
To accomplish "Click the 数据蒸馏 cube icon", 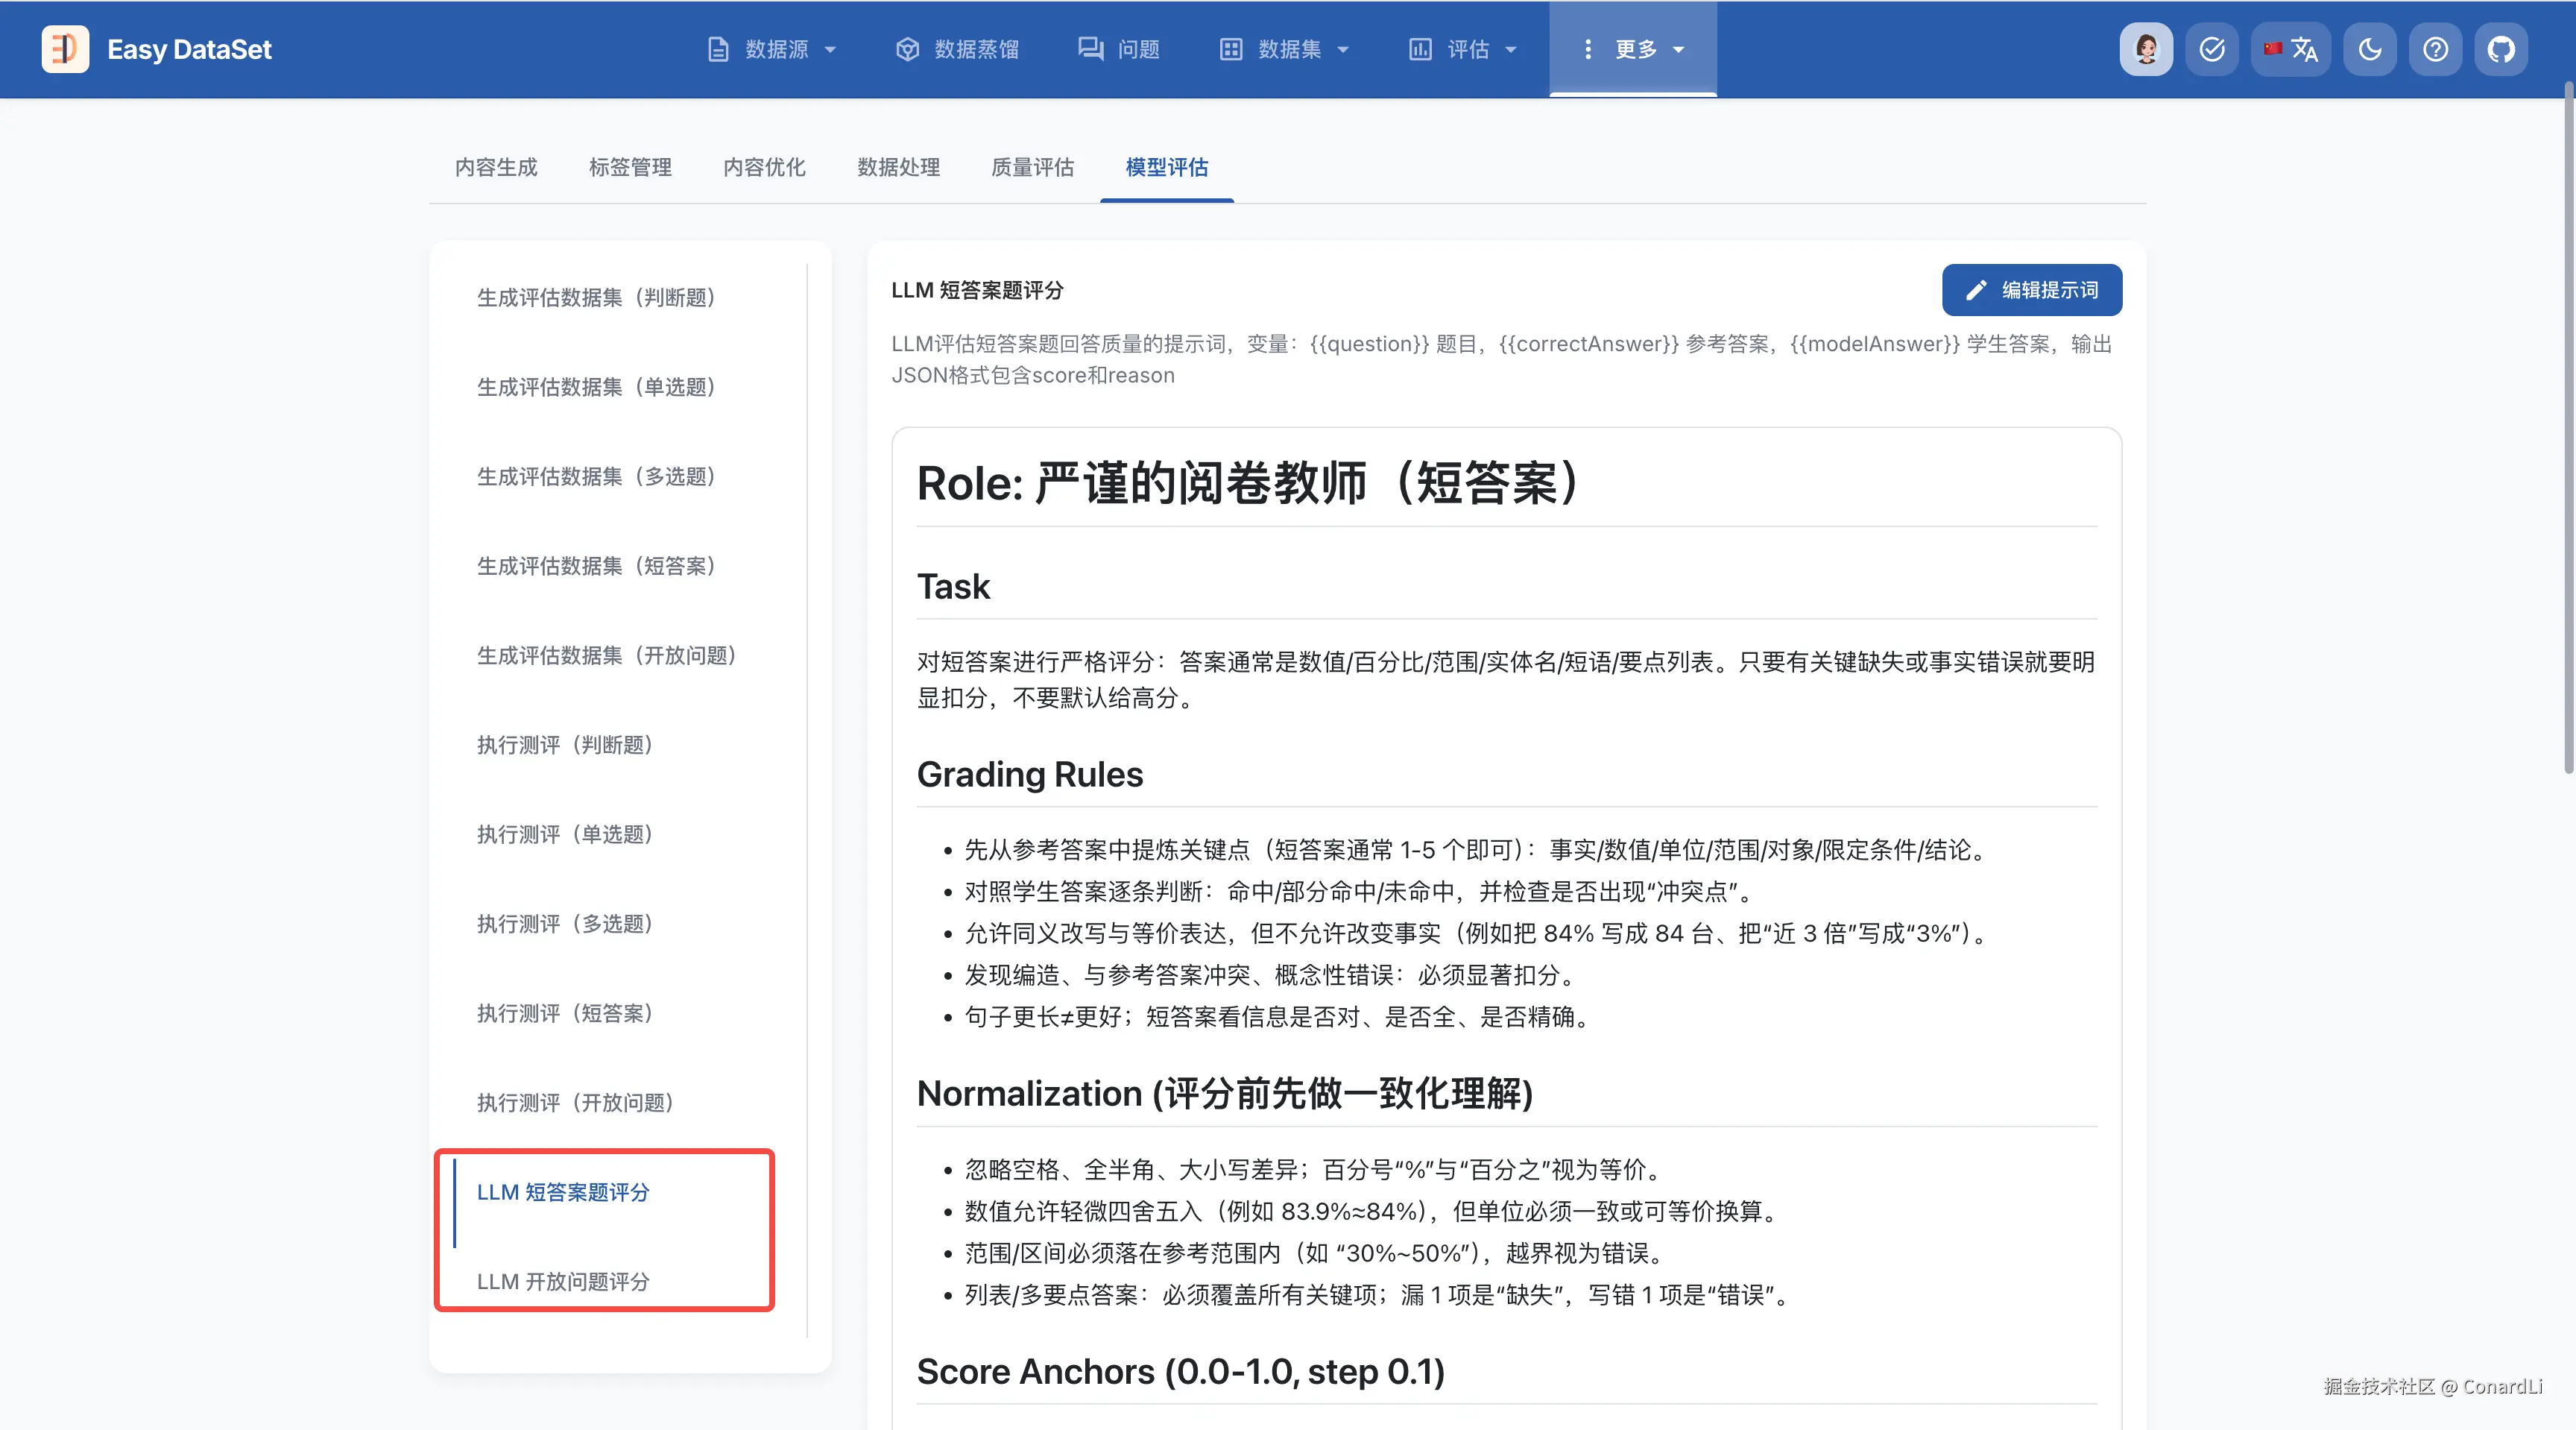I will pyautogui.click(x=907, y=49).
